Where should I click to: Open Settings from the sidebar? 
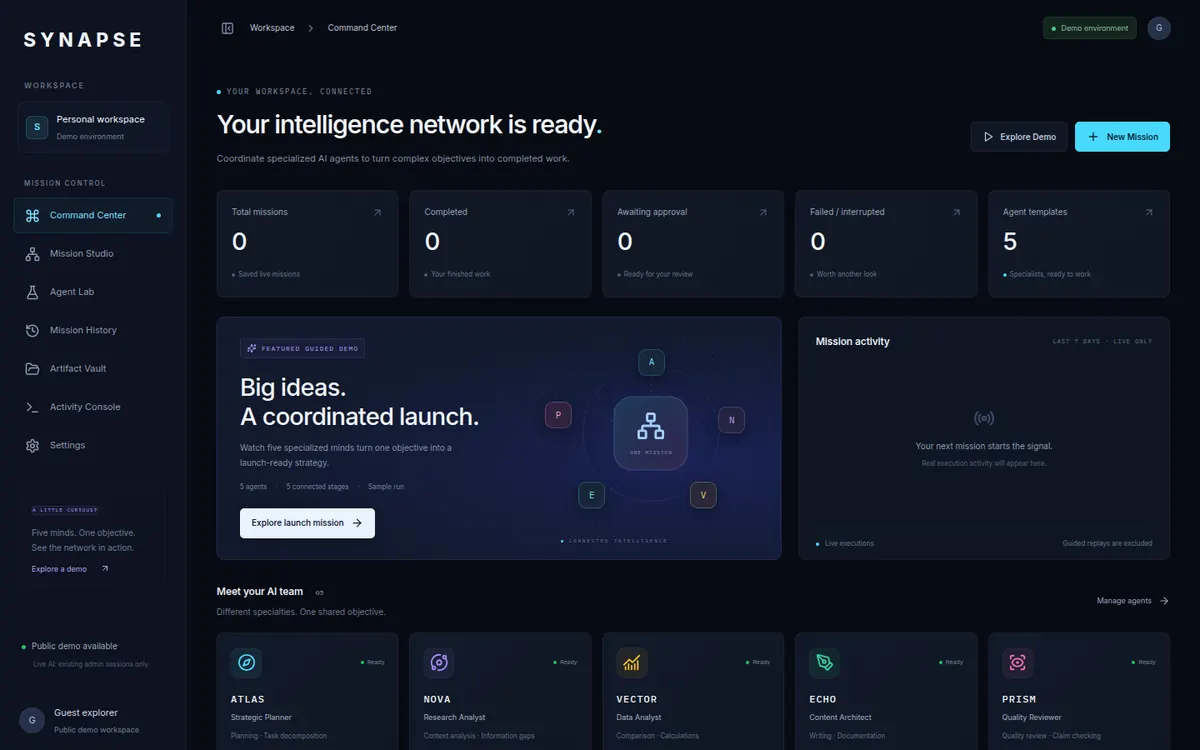coord(93,445)
